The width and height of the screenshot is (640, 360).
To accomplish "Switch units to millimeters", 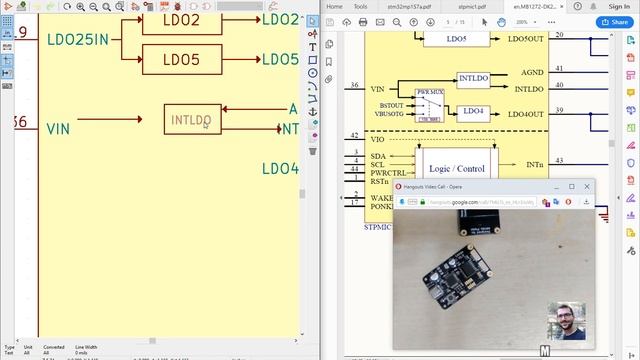I will point(7,47).
